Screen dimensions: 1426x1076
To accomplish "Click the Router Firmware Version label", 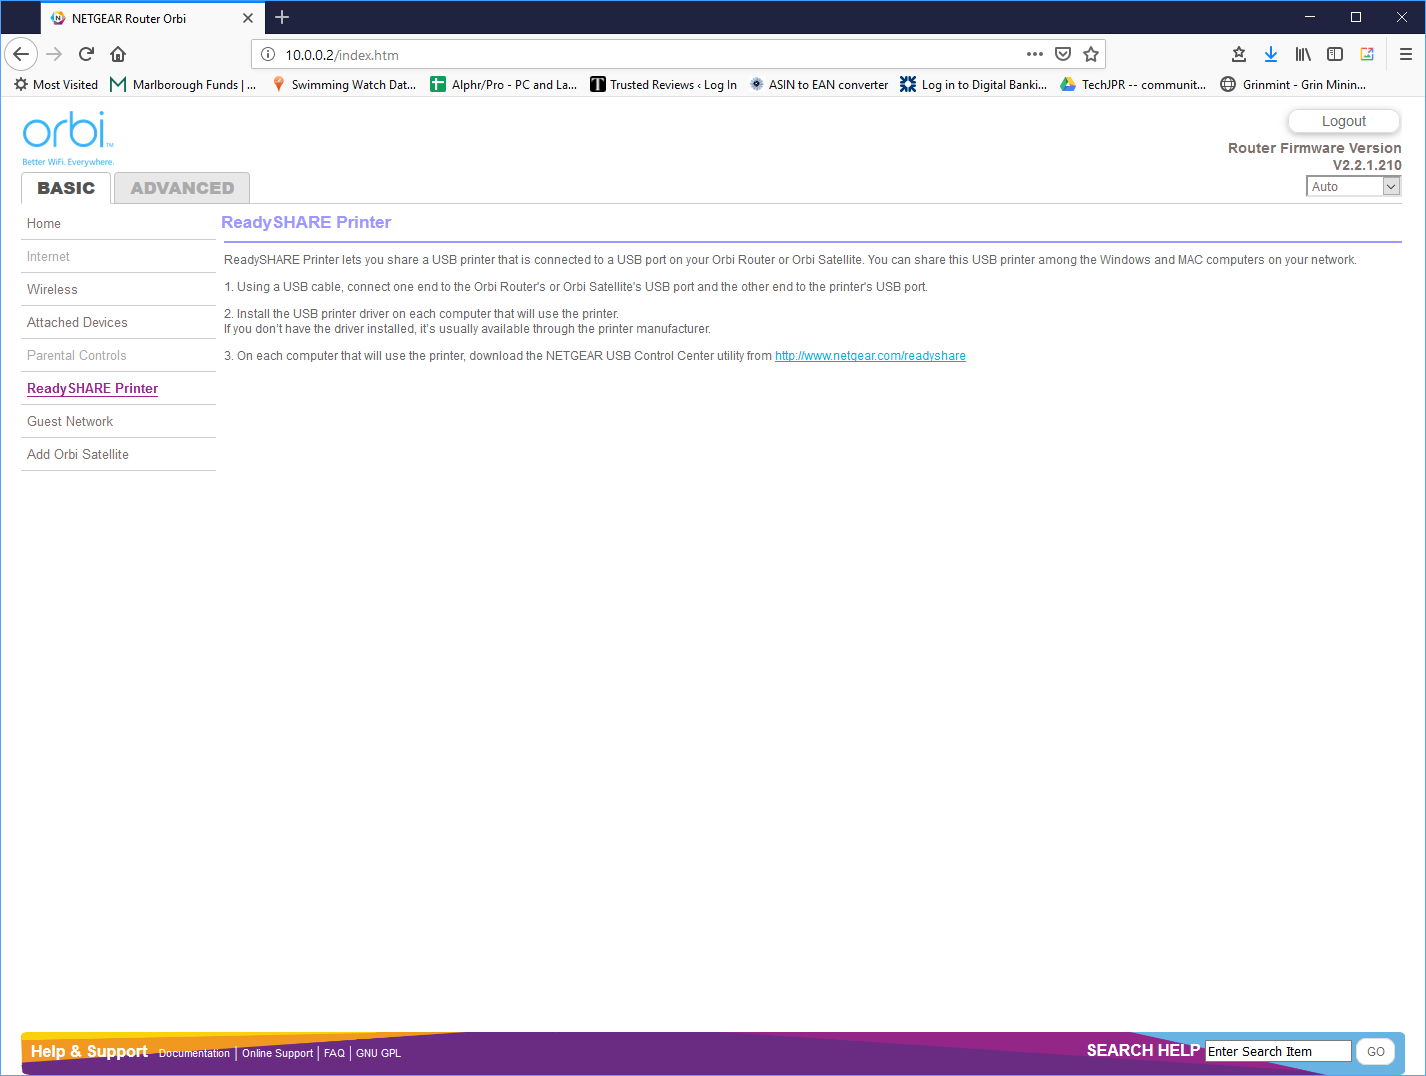I will tap(1315, 148).
